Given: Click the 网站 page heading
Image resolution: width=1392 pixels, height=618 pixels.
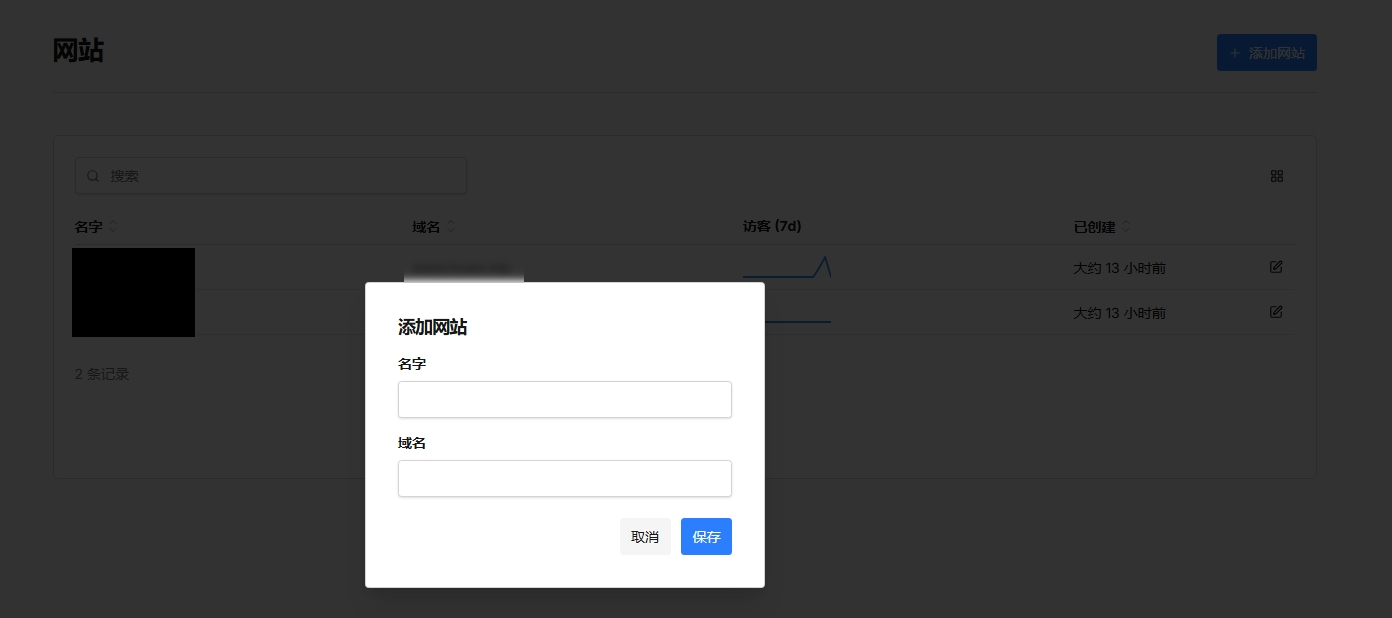Looking at the screenshot, I should click(78, 51).
